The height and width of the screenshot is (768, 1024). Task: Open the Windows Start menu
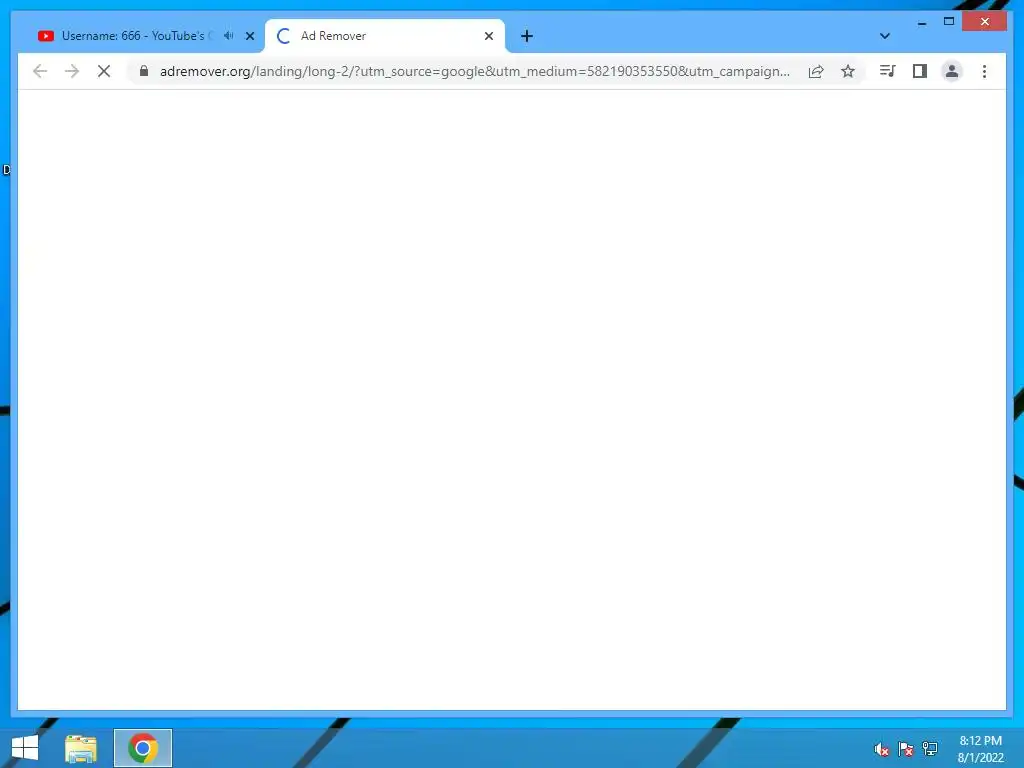click(25, 748)
